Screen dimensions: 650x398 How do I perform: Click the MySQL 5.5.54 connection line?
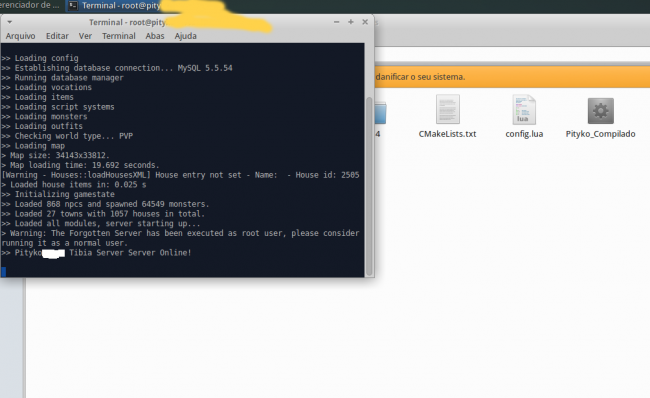tap(117, 68)
